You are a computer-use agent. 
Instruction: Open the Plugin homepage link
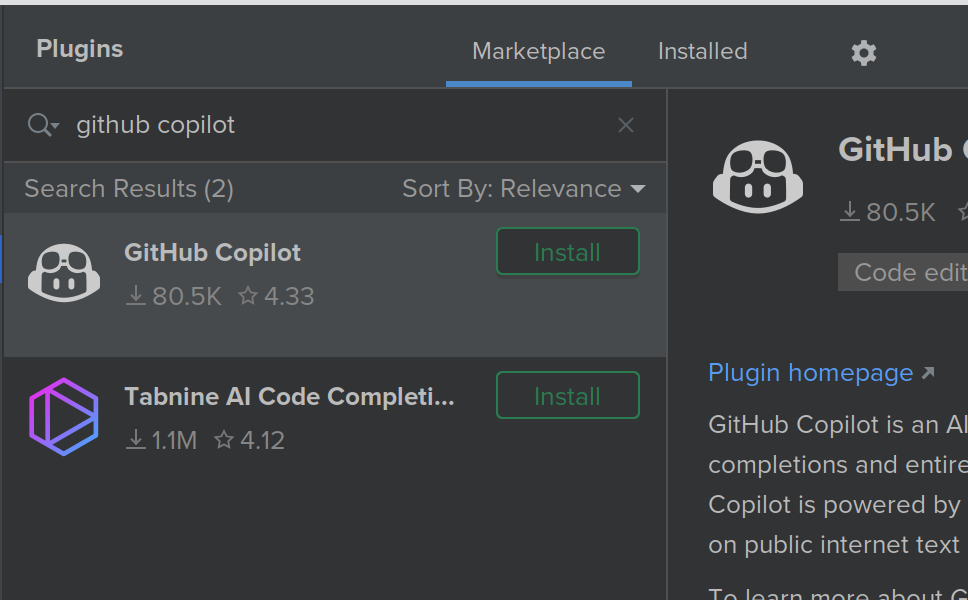pos(812,372)
